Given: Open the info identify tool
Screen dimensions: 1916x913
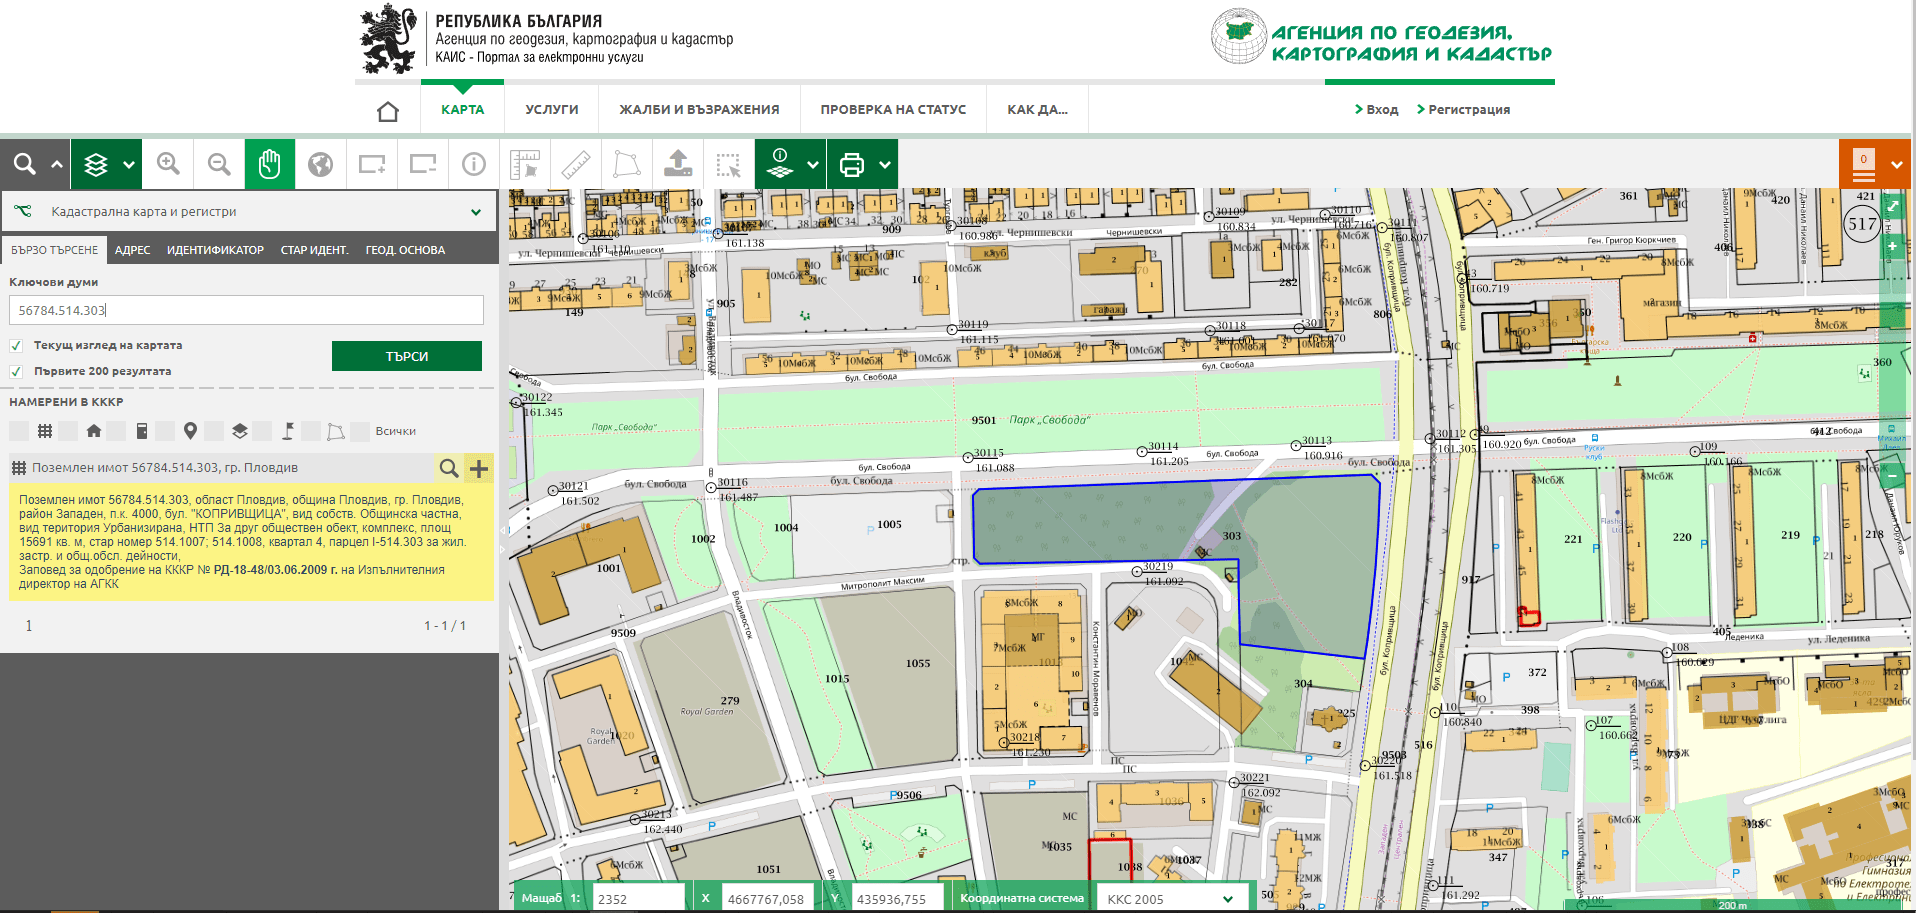Looking at the screenshot, I should click(474, 164).
